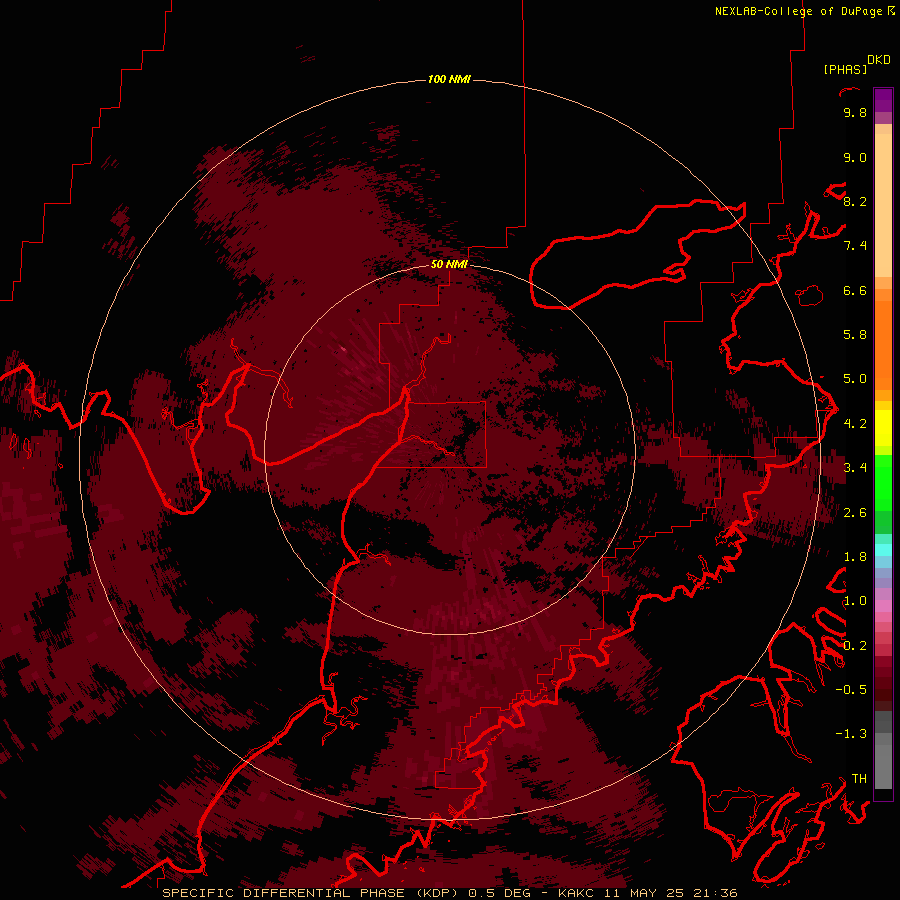Click the 7.4 scale value
Image resolution: width=900 pixels, height=900 pixels.
pos(855,246)
